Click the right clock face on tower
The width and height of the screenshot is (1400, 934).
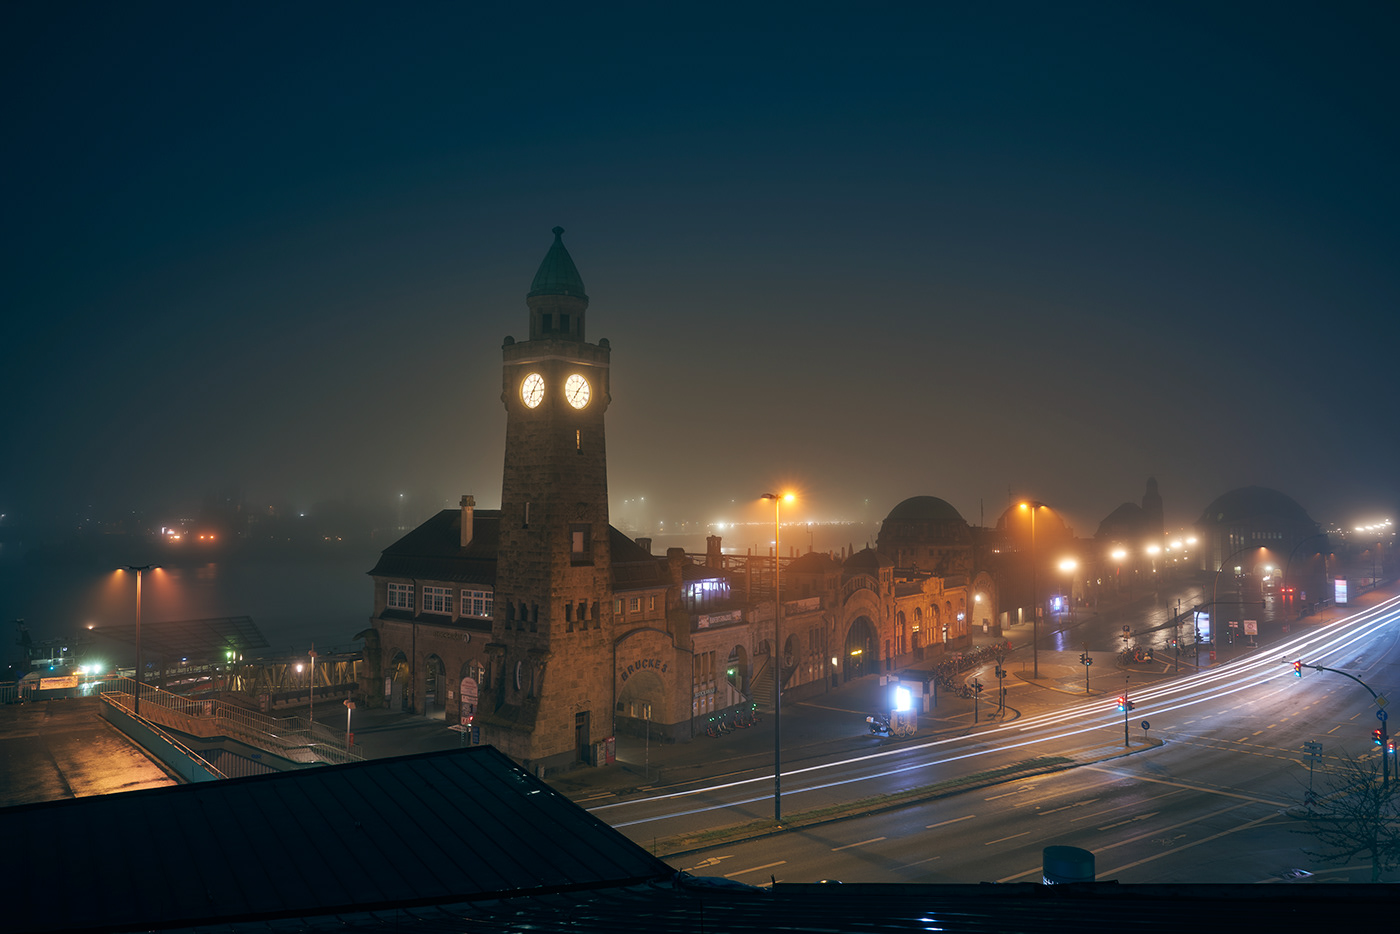tap(577, 391)
